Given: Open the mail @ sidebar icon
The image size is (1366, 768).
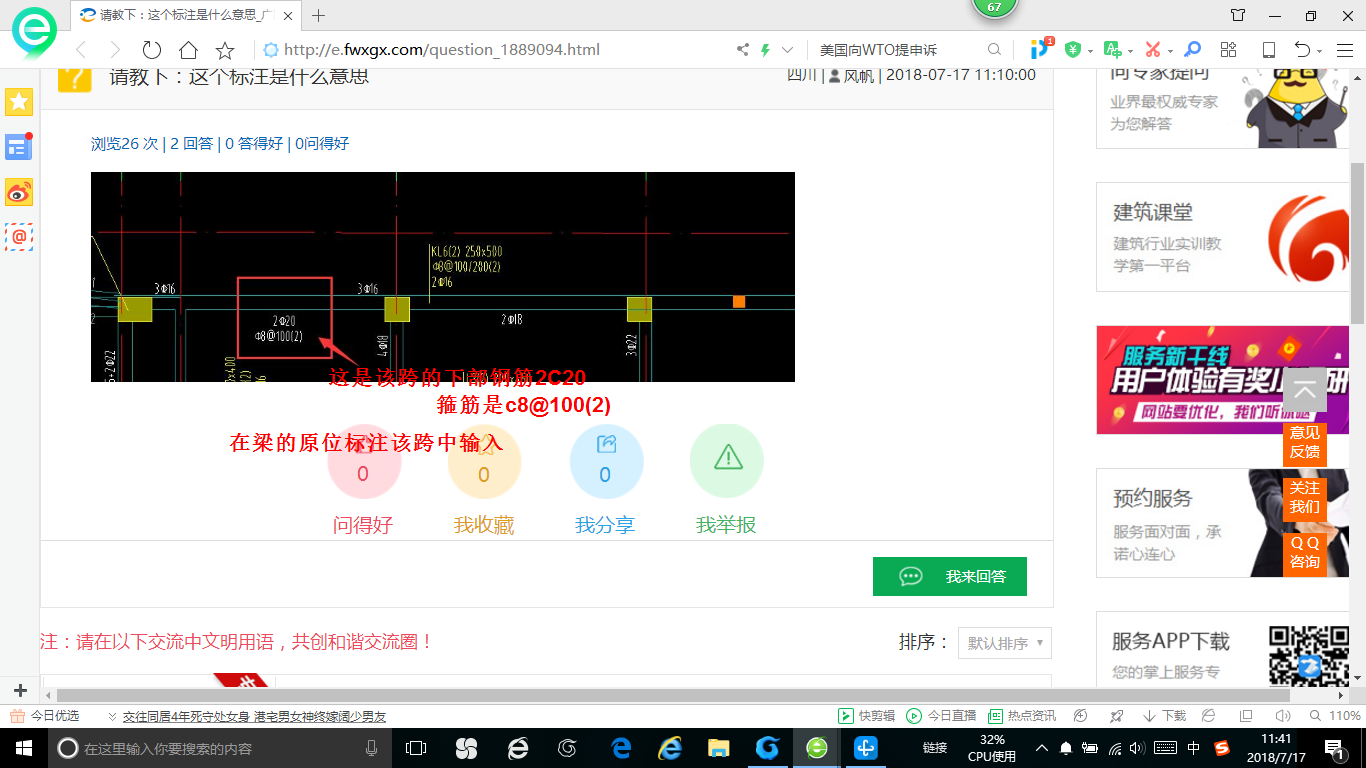Looking at the screenshot, I should 19,237.
